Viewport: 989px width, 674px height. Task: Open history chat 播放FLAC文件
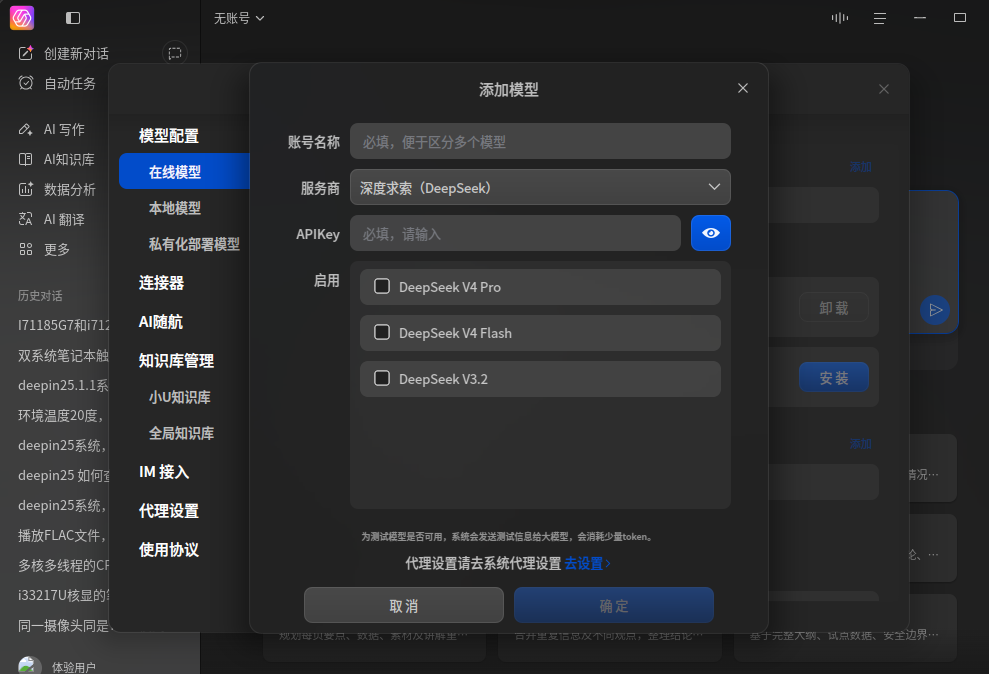(62, 535)
